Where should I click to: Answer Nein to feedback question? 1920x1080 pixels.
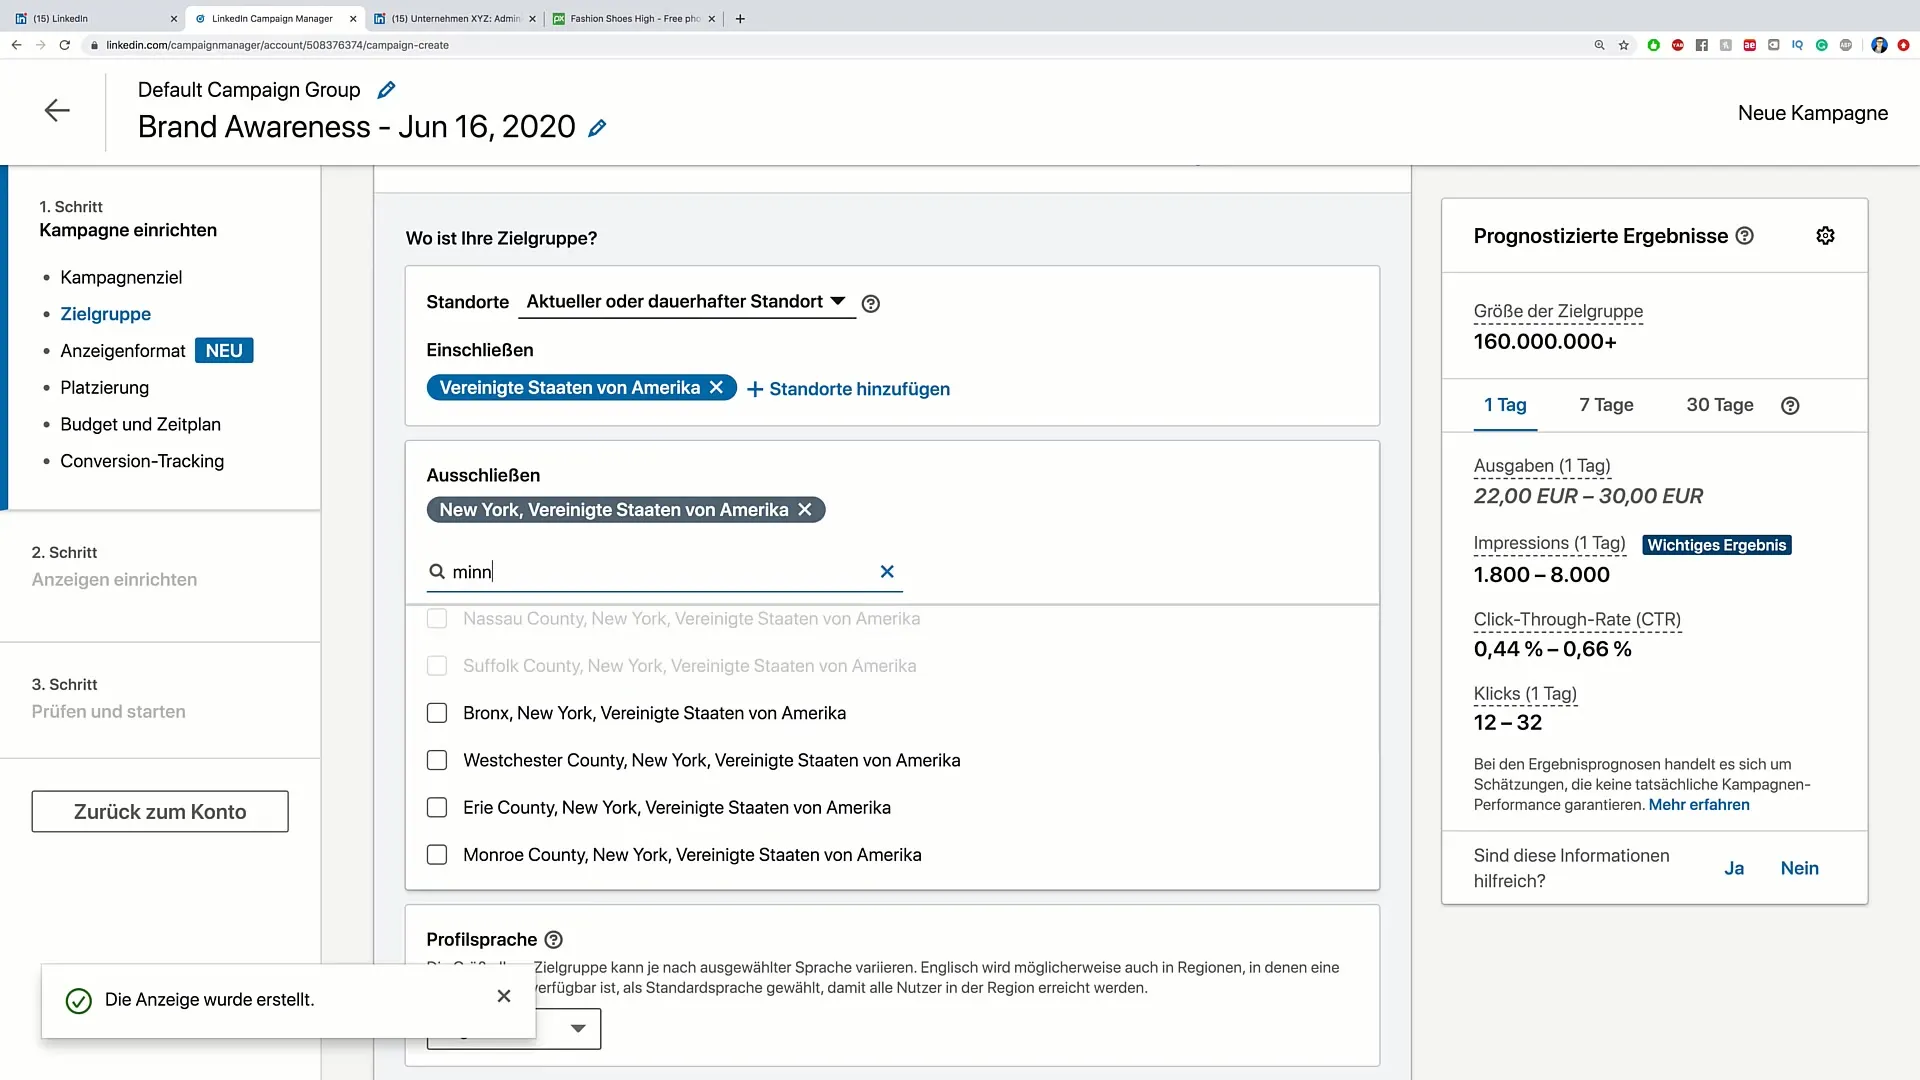1800,869
